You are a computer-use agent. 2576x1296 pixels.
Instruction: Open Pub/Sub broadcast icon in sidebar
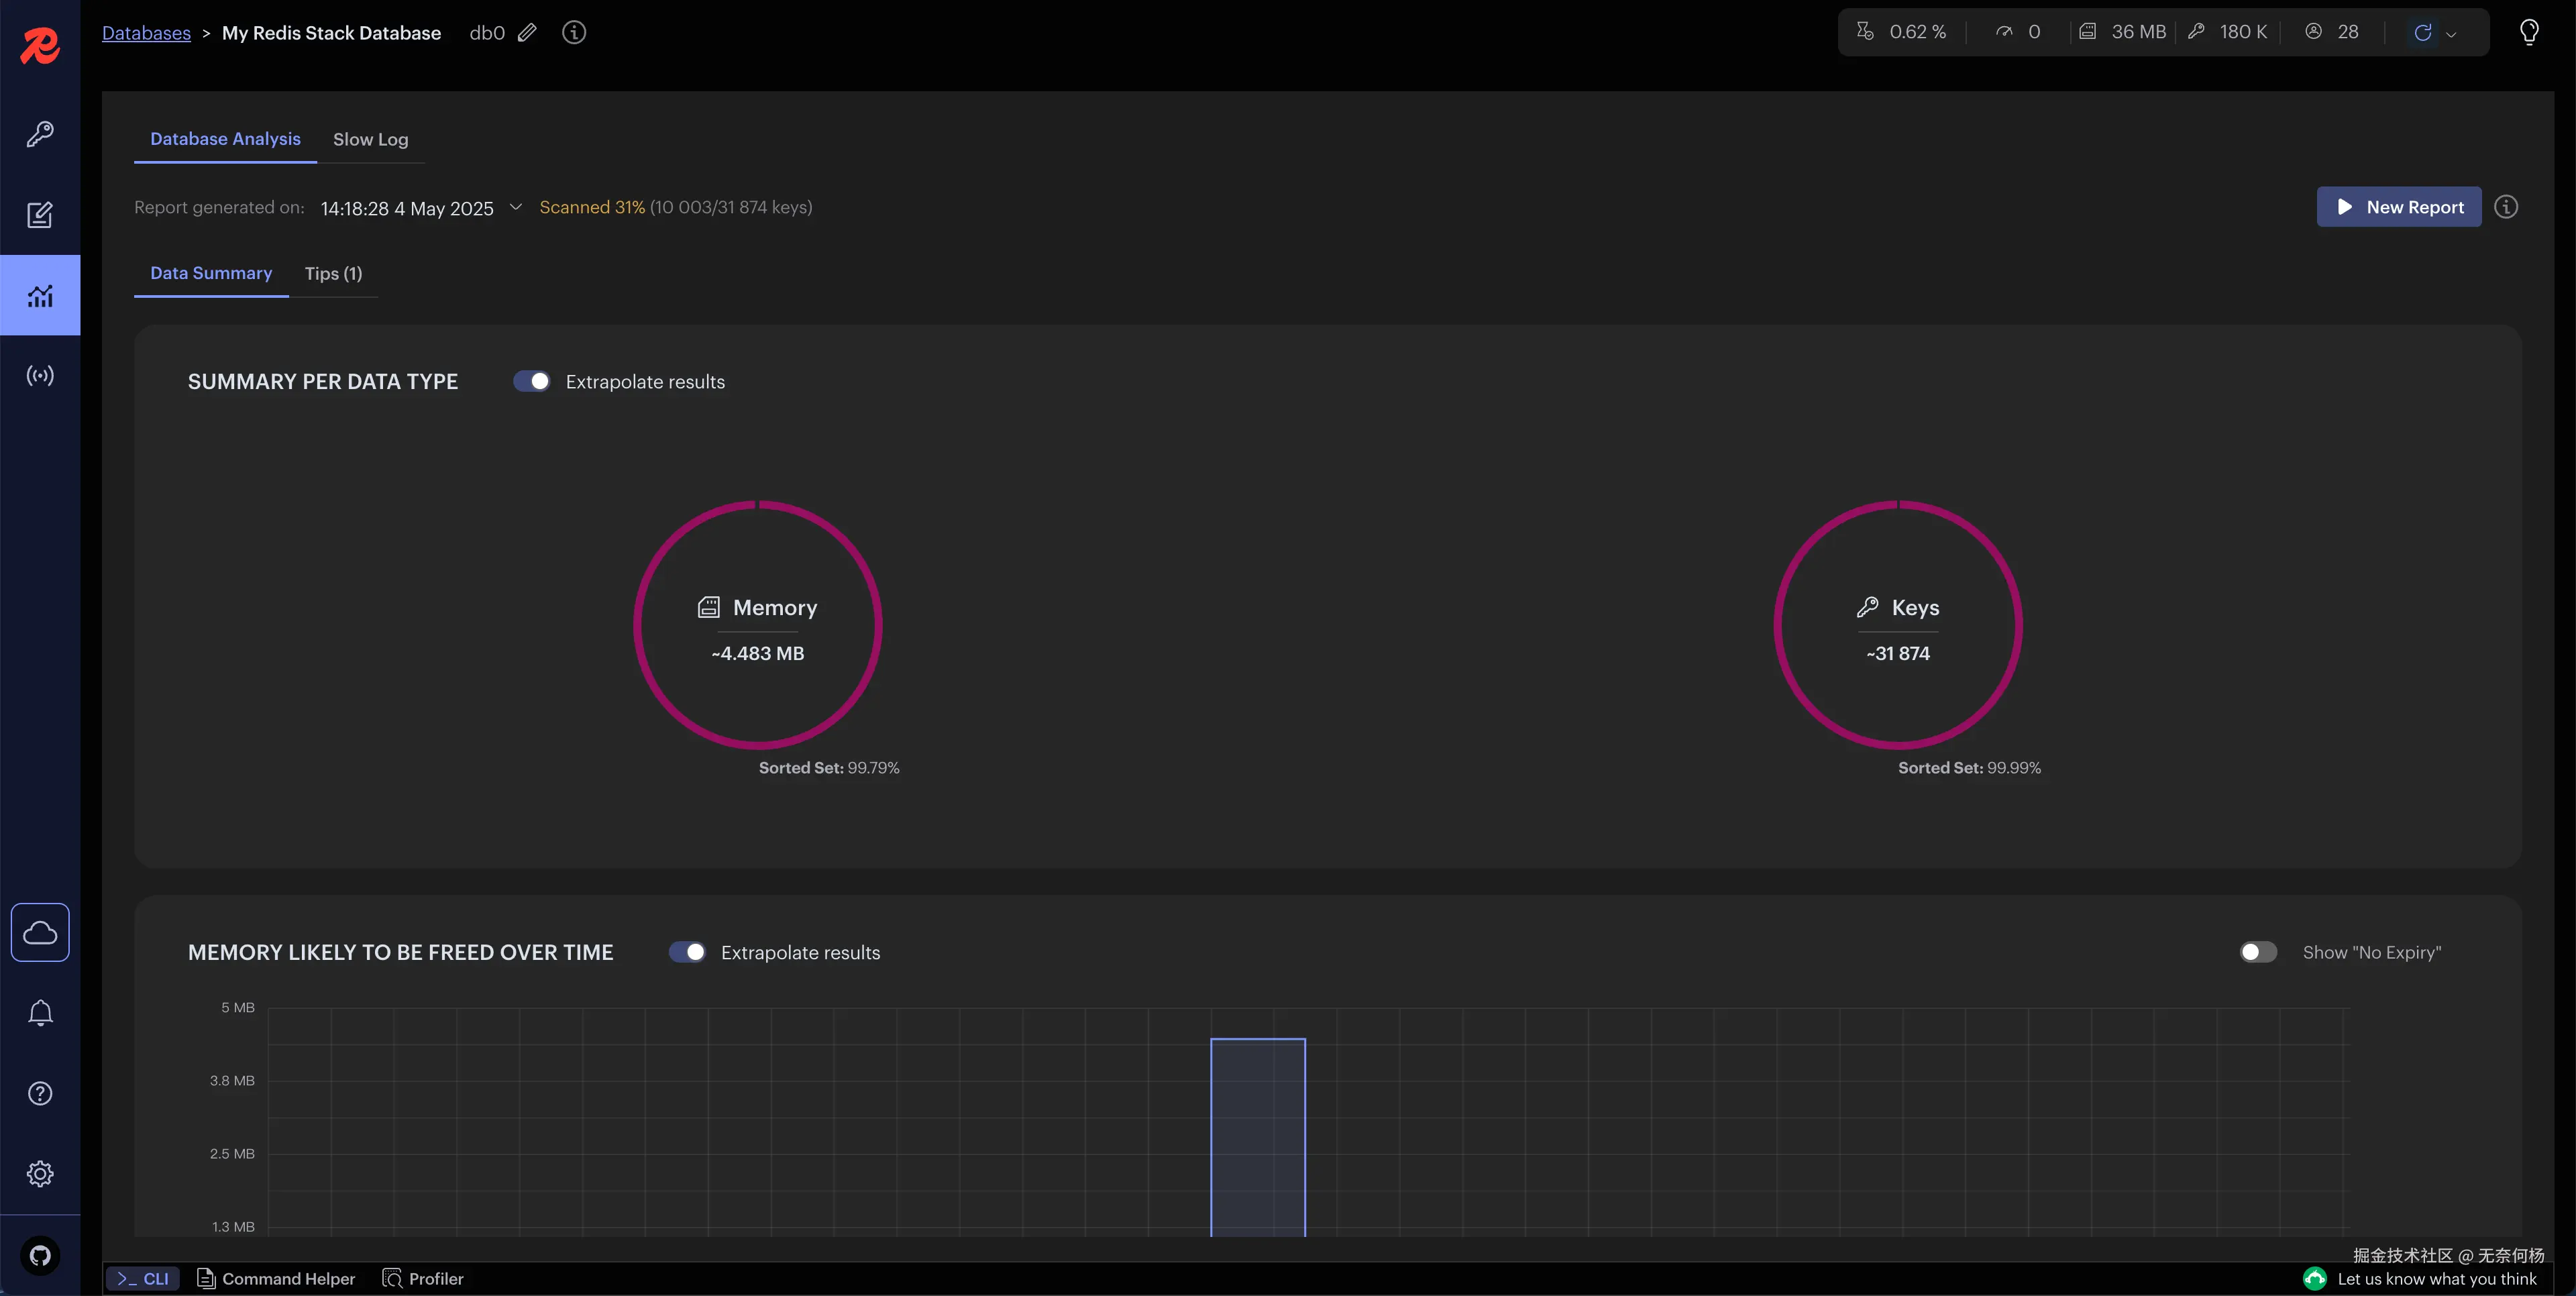[x=40, y=376]
